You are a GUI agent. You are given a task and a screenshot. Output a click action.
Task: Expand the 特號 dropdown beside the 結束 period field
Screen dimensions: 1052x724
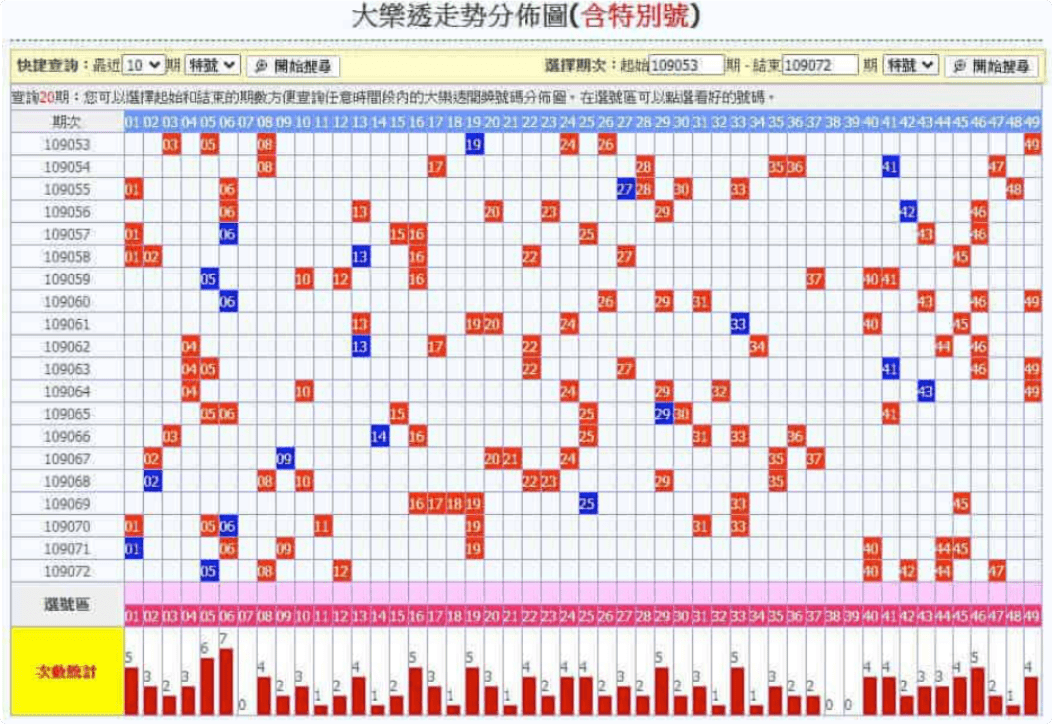tap(911, 65)
